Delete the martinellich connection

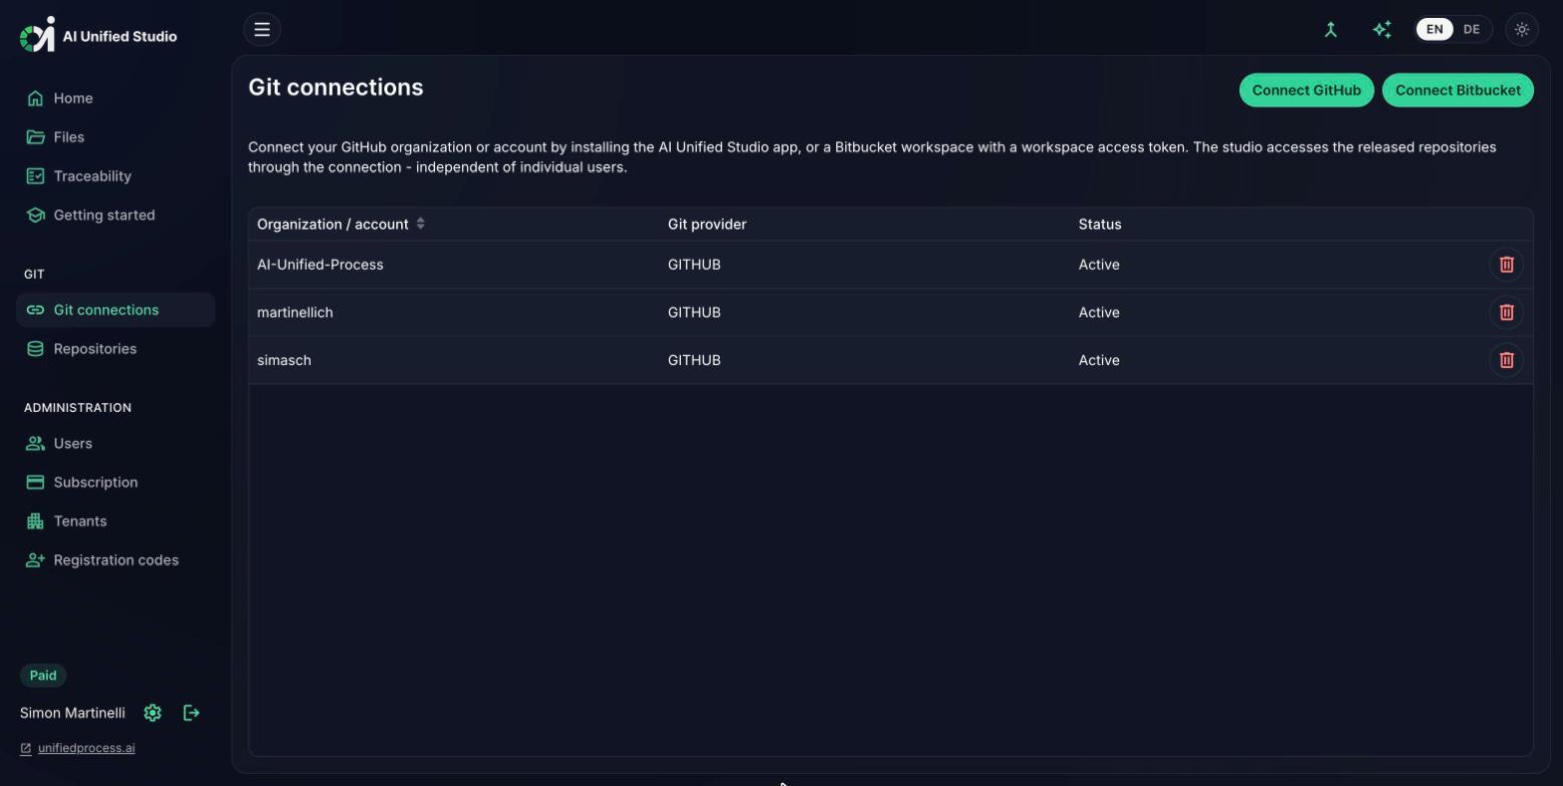(1506, 312)
